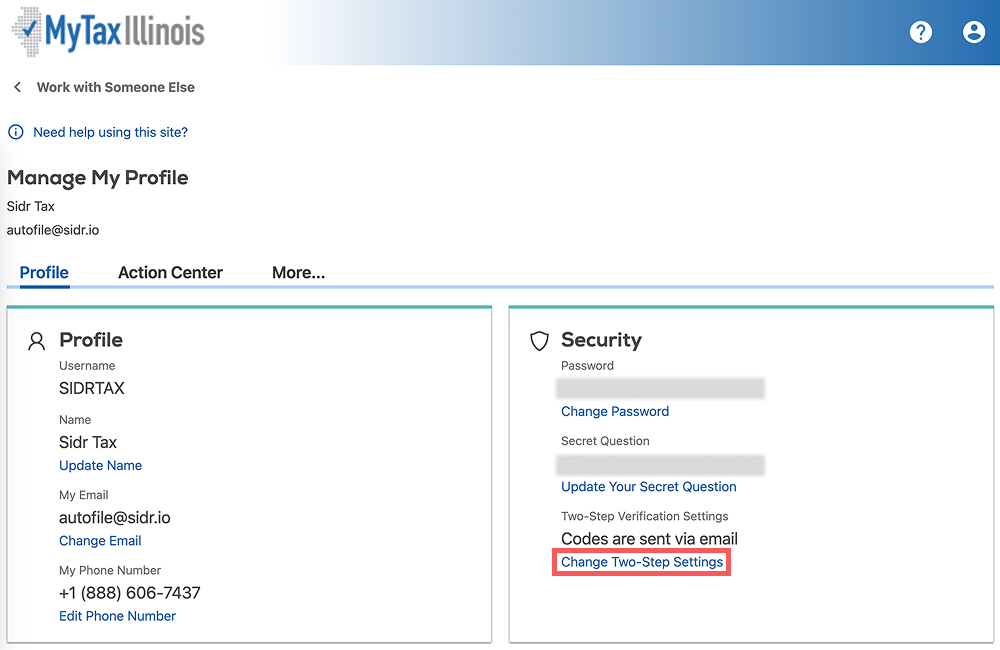Click the Sidr Tax name under Name label
Screen dimensions: 1000x650
click(88, 442)
